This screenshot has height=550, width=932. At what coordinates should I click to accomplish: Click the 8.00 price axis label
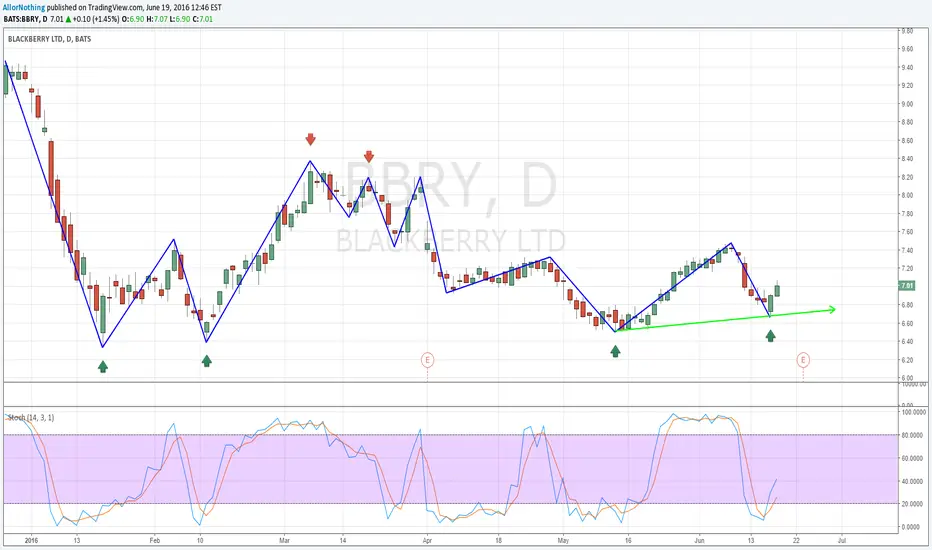click(x=907, y=195)
